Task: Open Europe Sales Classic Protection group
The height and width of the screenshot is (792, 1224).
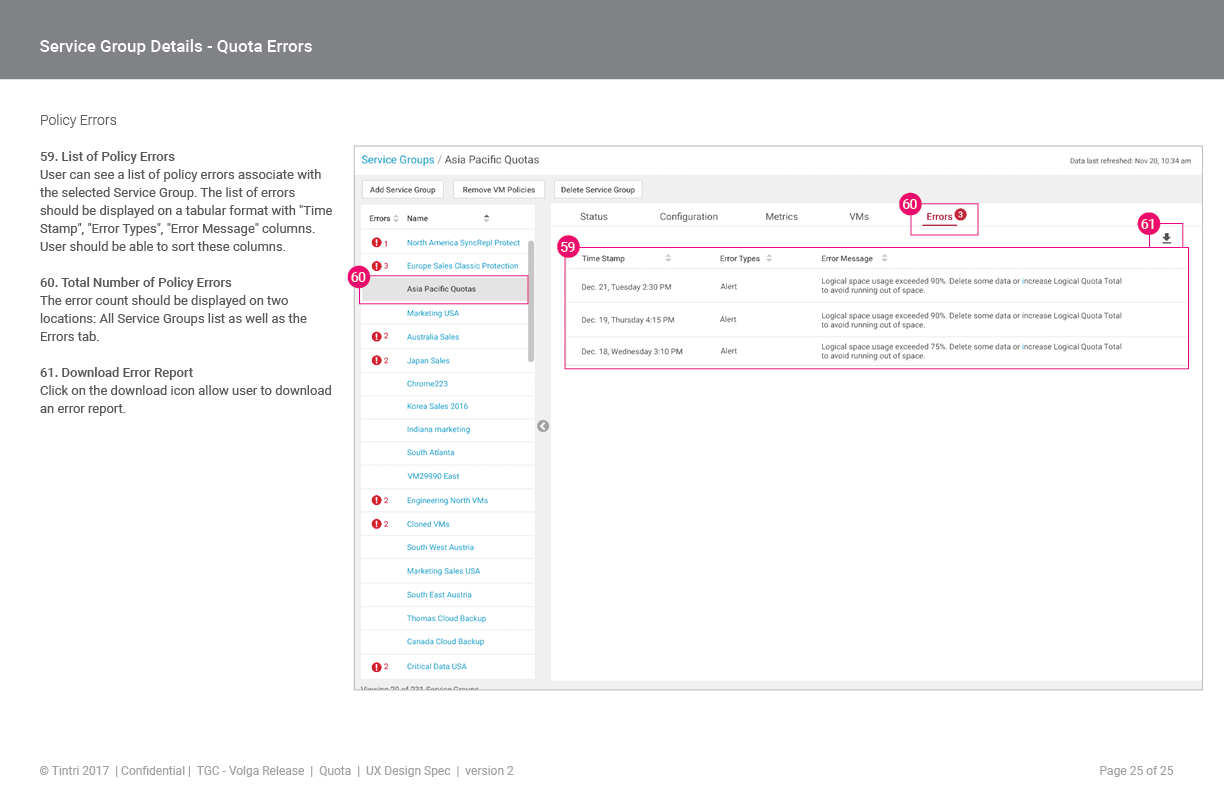Action: pos(462,266)
